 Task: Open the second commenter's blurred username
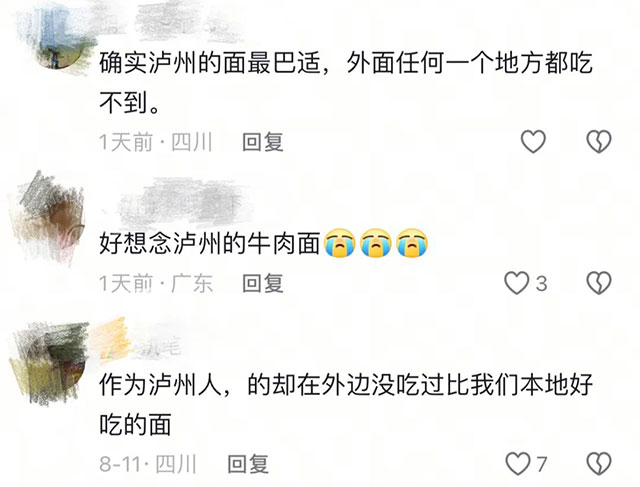[180, 202]
